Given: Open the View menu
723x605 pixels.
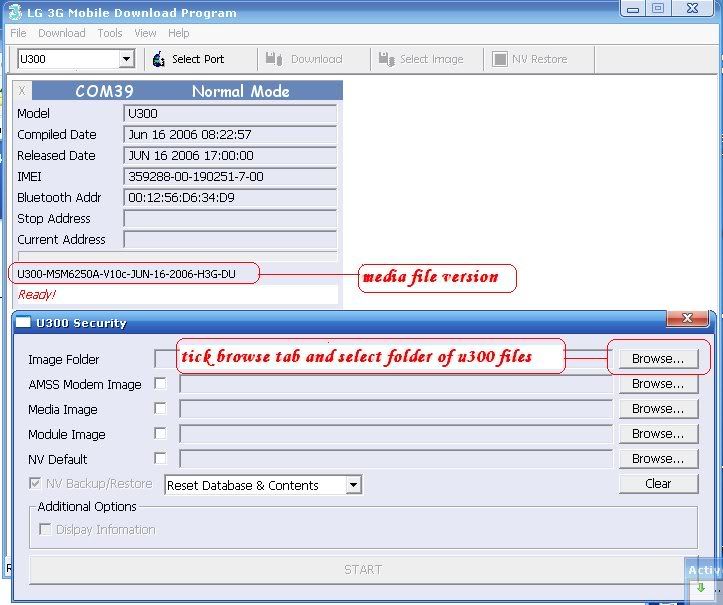Looking at the screenshot, I should click(145, 33).
